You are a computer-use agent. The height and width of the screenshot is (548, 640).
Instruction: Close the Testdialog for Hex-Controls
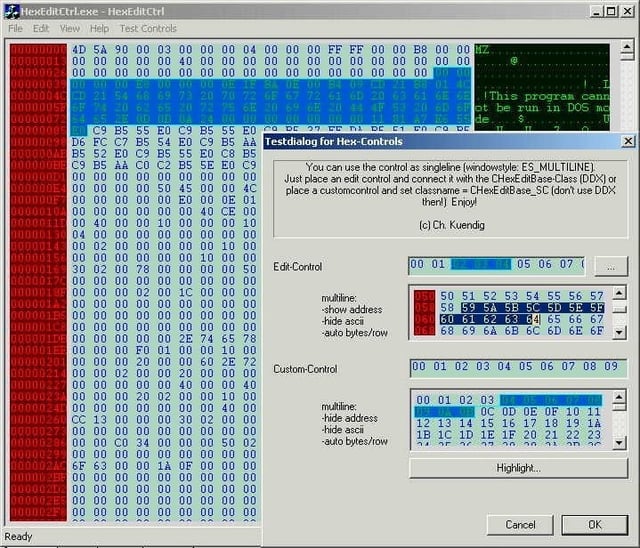point(628,141)
